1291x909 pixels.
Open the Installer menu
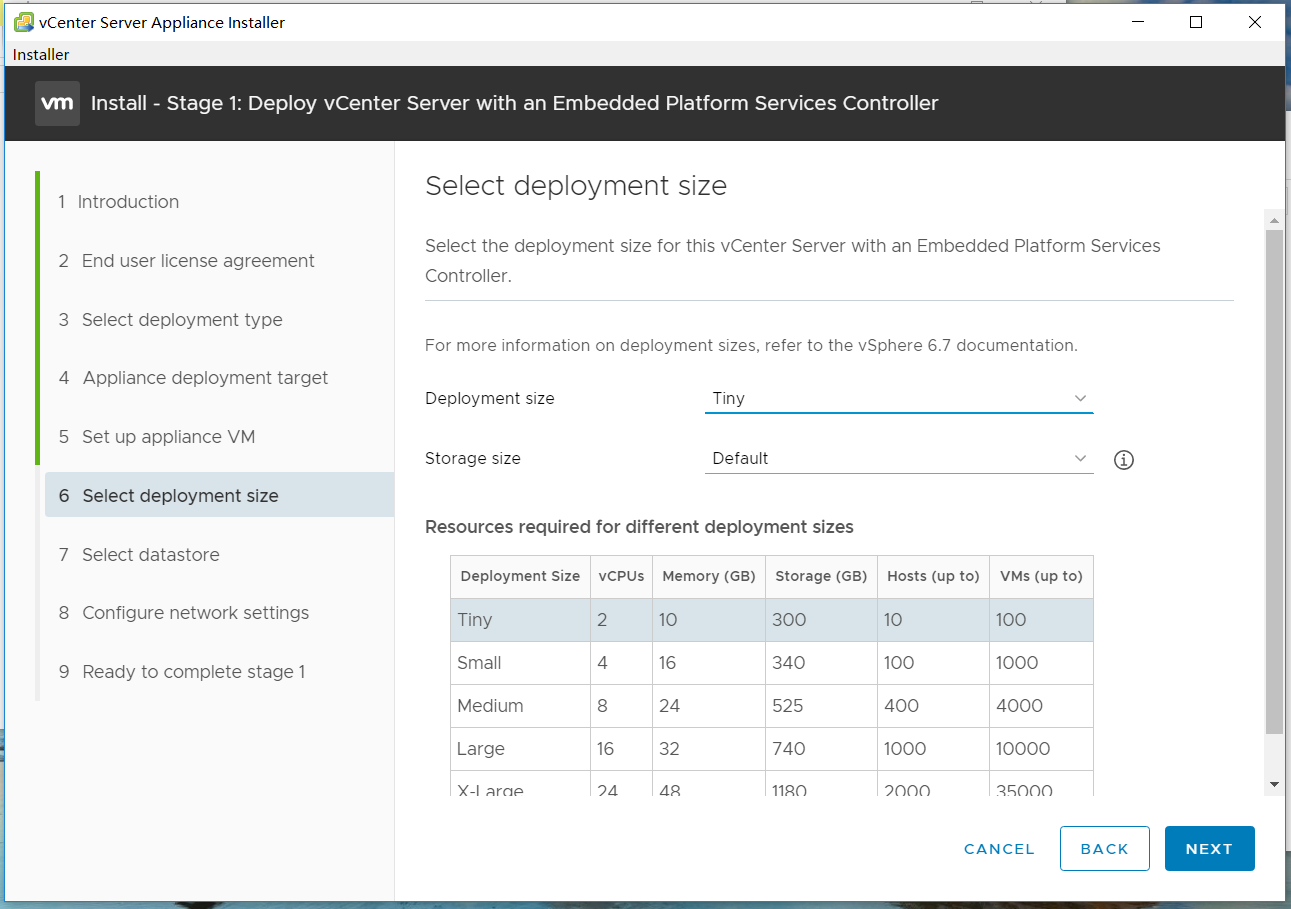coord(41,55)
